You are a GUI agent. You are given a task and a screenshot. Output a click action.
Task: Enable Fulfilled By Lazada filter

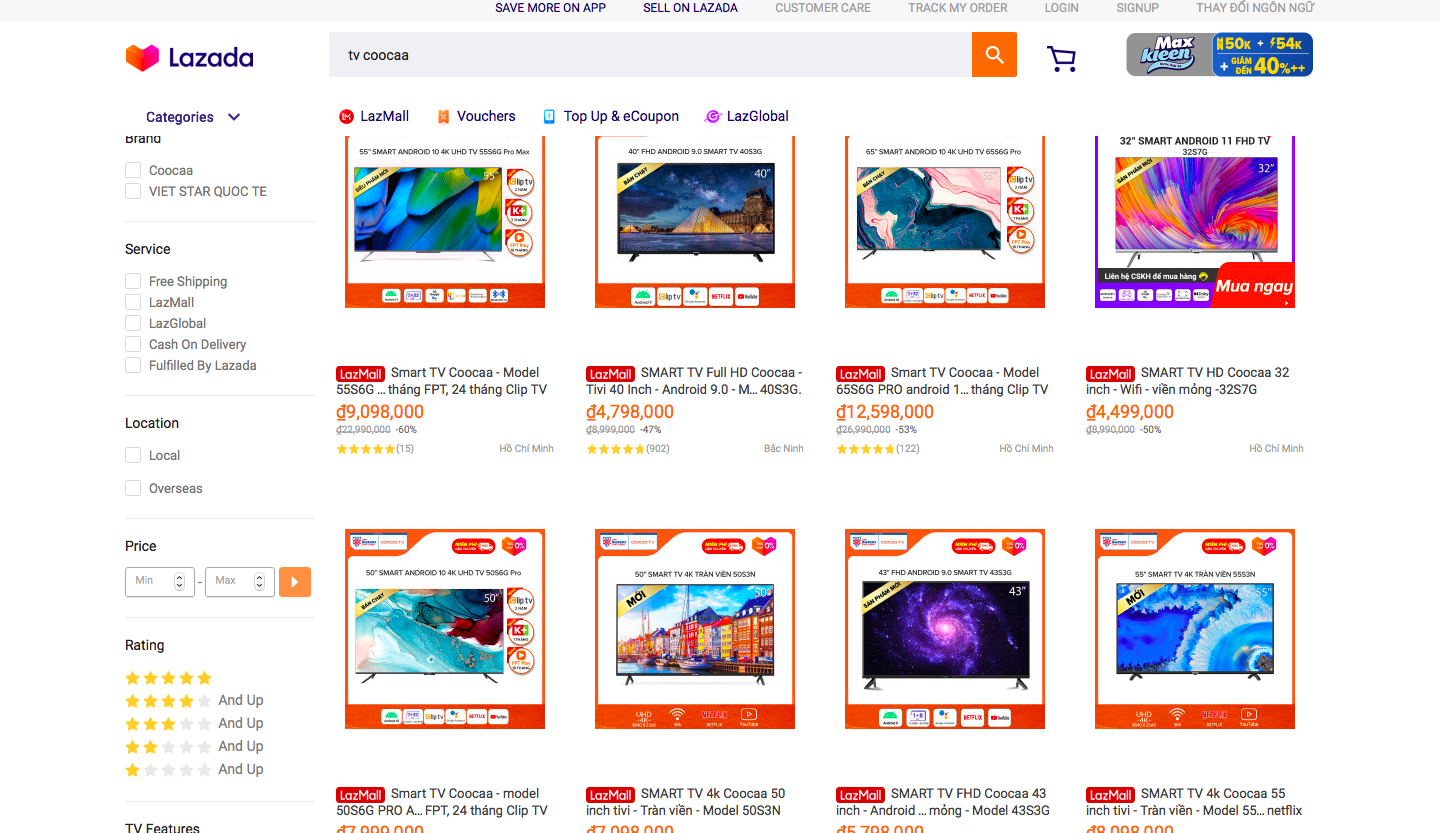[133, 365]
